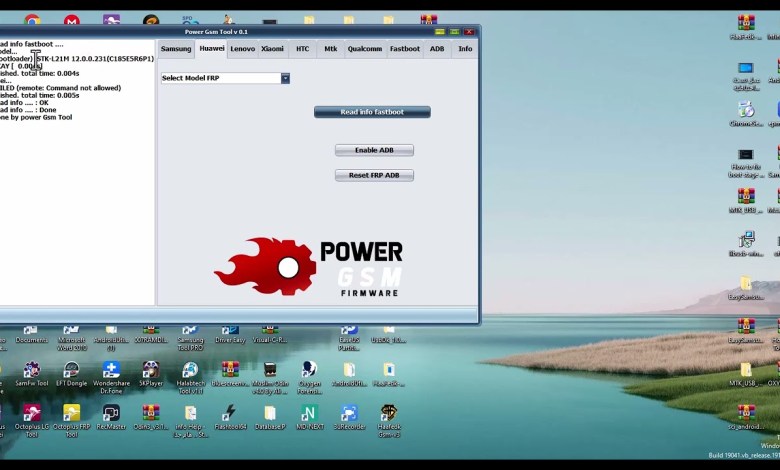Open the Flashtool64 desktop icon
Screen dimensions: 780x470
(x=229, y=413)
